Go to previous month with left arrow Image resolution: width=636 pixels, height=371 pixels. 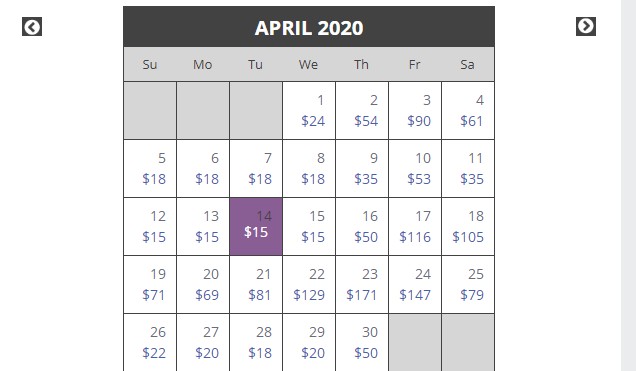[32, 27]
